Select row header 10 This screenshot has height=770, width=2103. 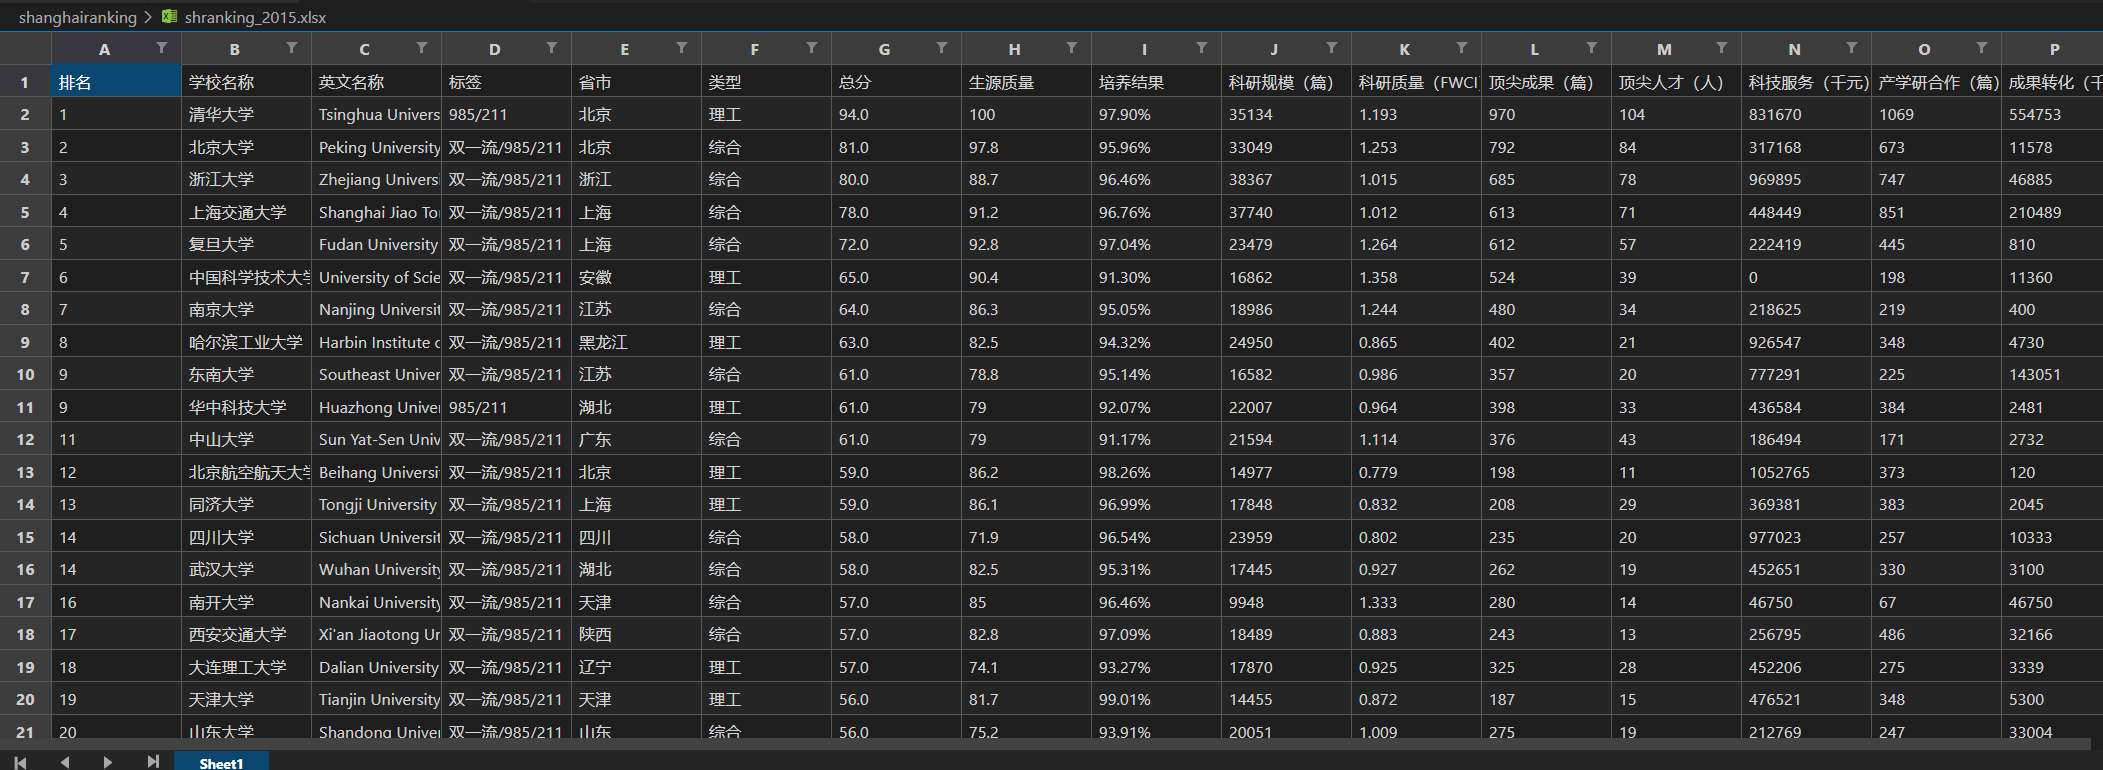click(25, 374)
